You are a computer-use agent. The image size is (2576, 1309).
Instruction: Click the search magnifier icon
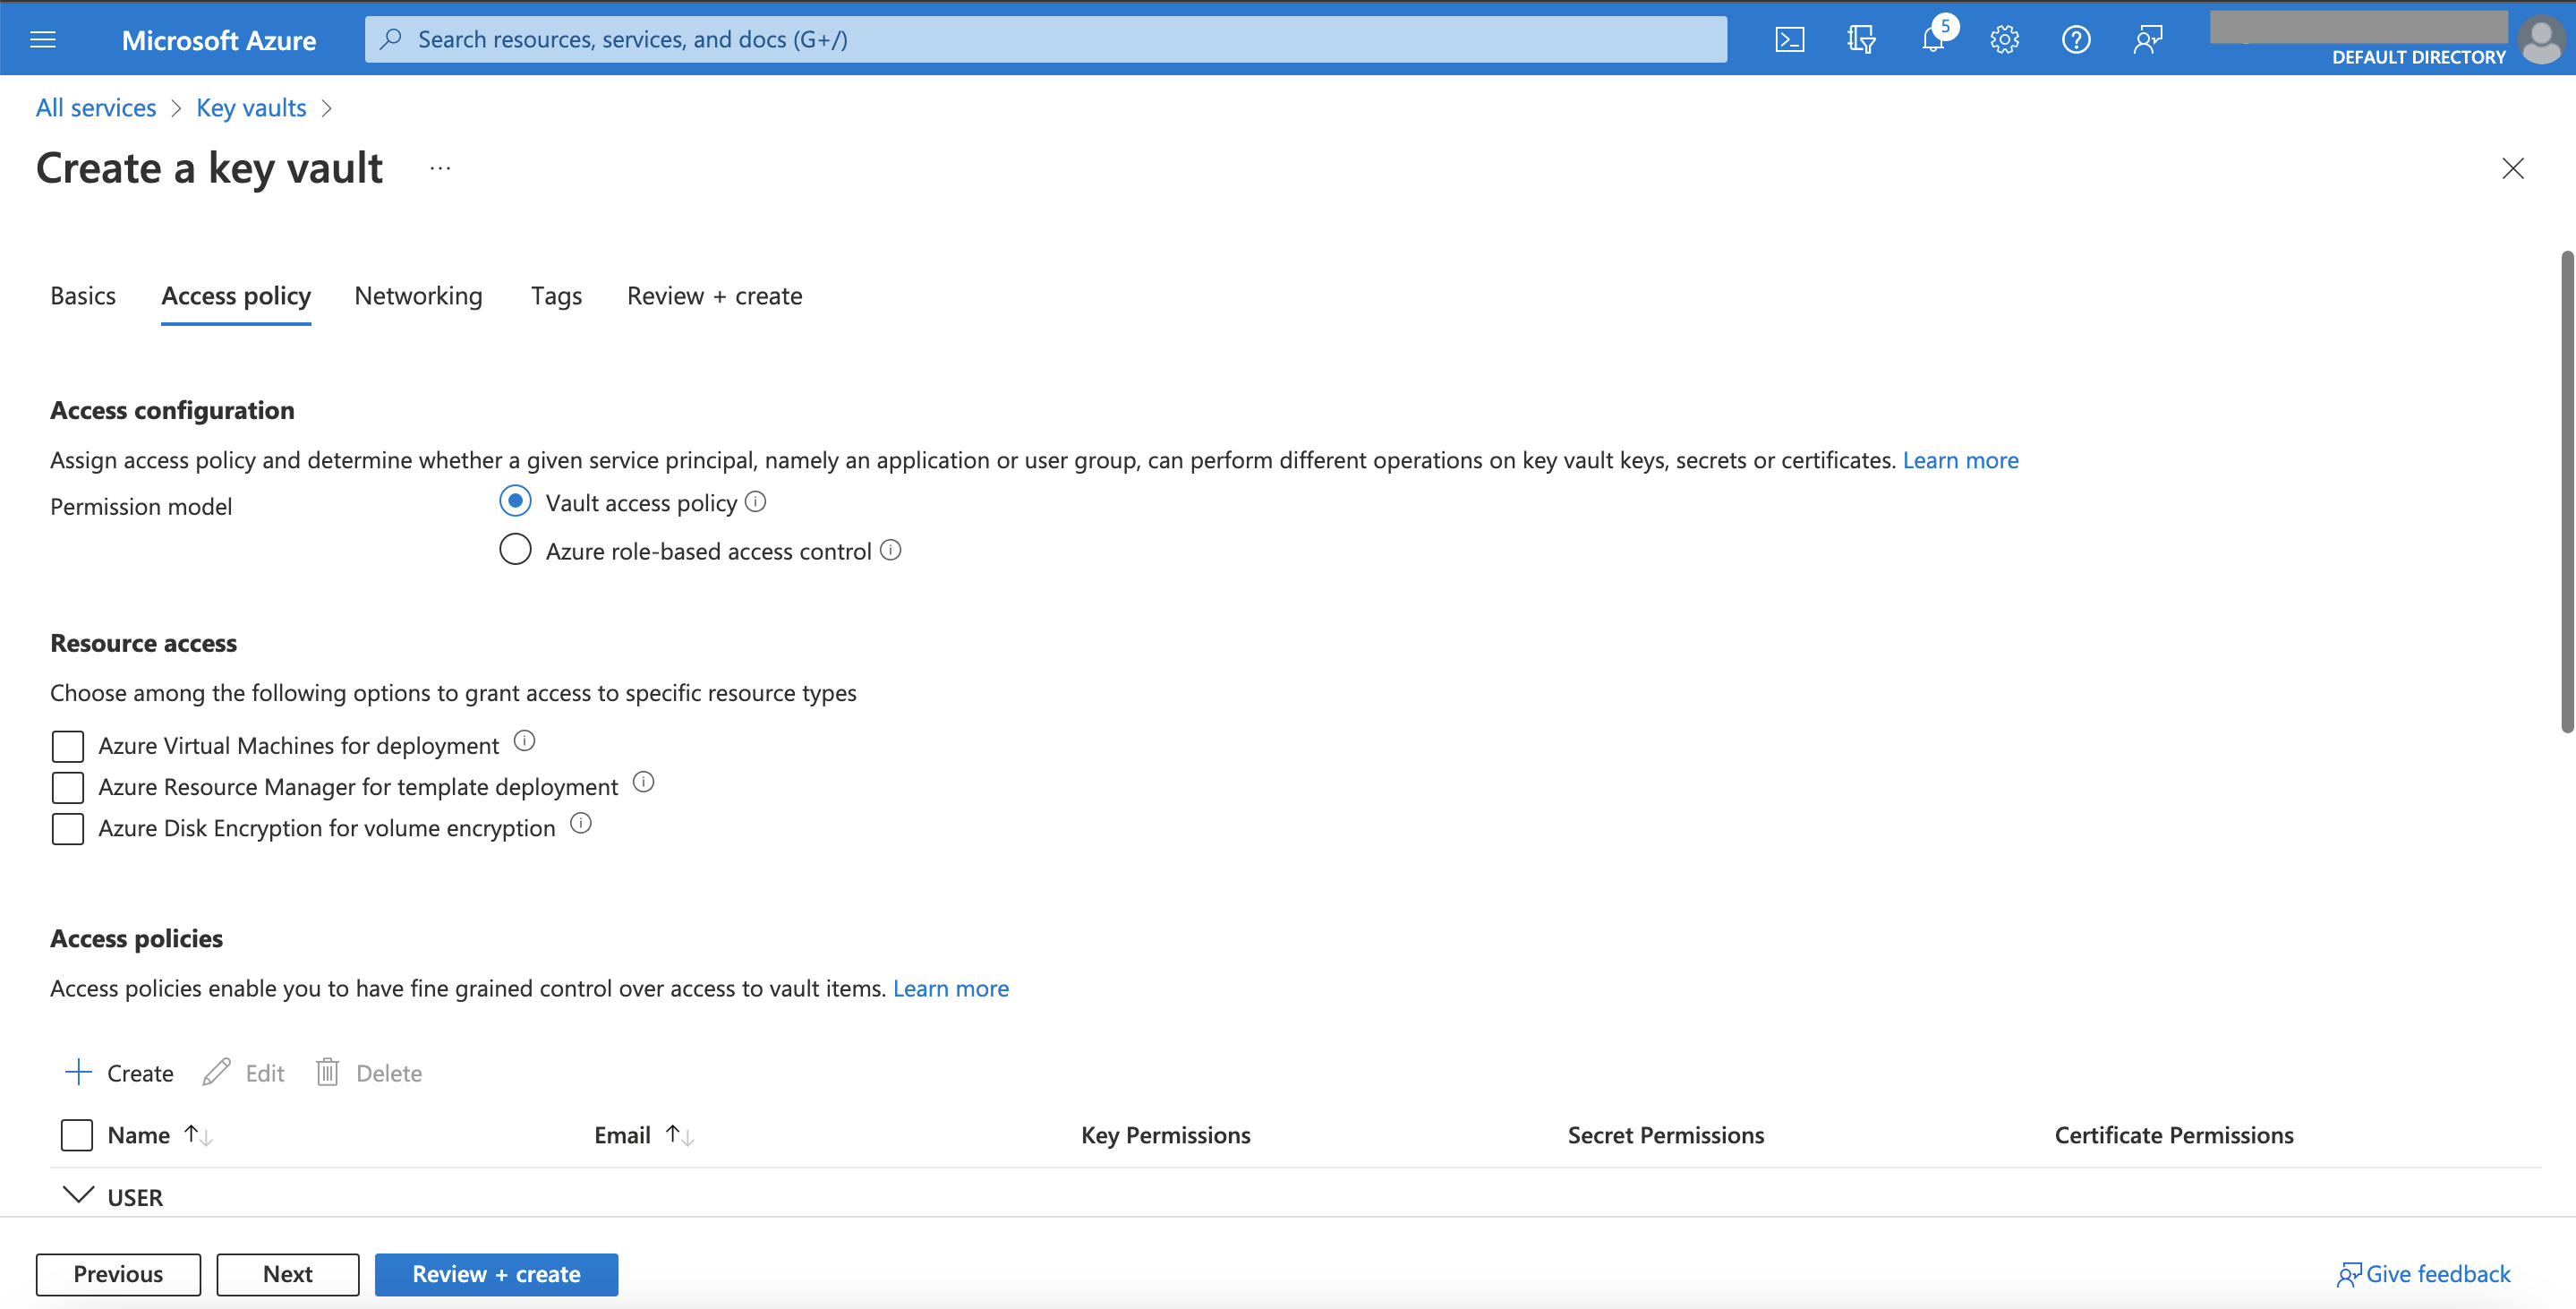(x=391, y=39)
